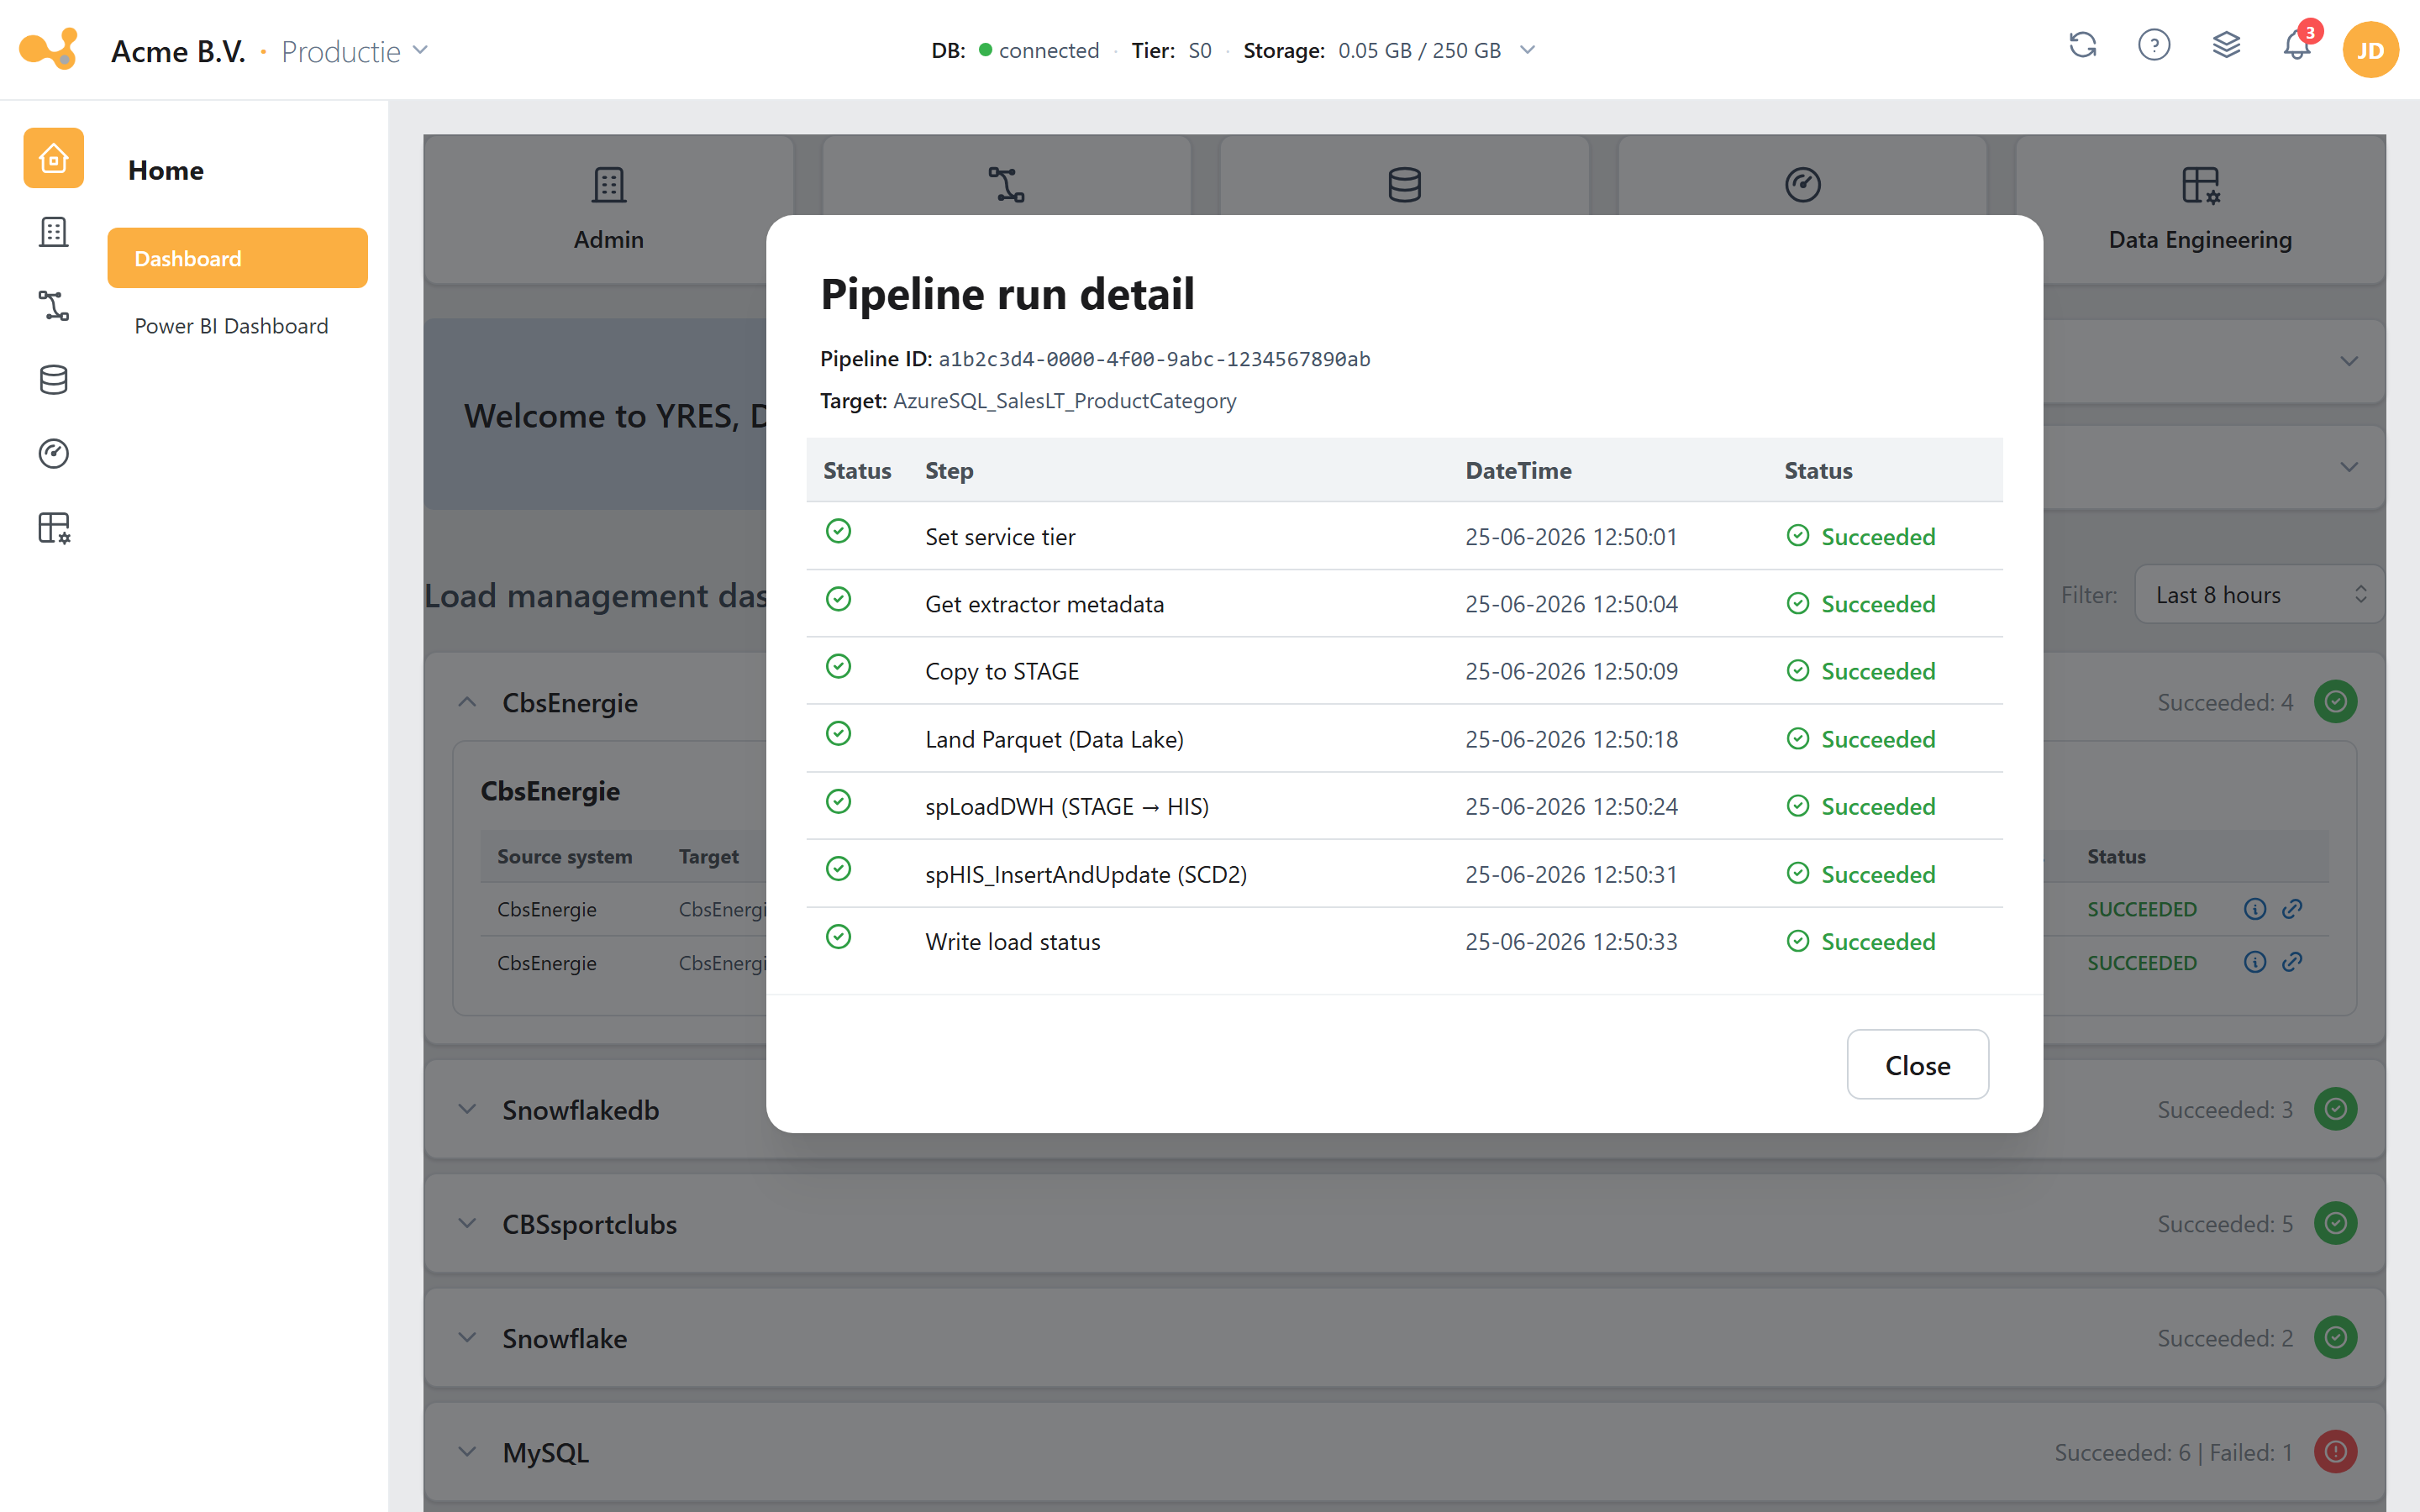Click info icon on first SUCCEEDED row
This screenshot has width=2420, height=1512.
(x=2254, y=909)
